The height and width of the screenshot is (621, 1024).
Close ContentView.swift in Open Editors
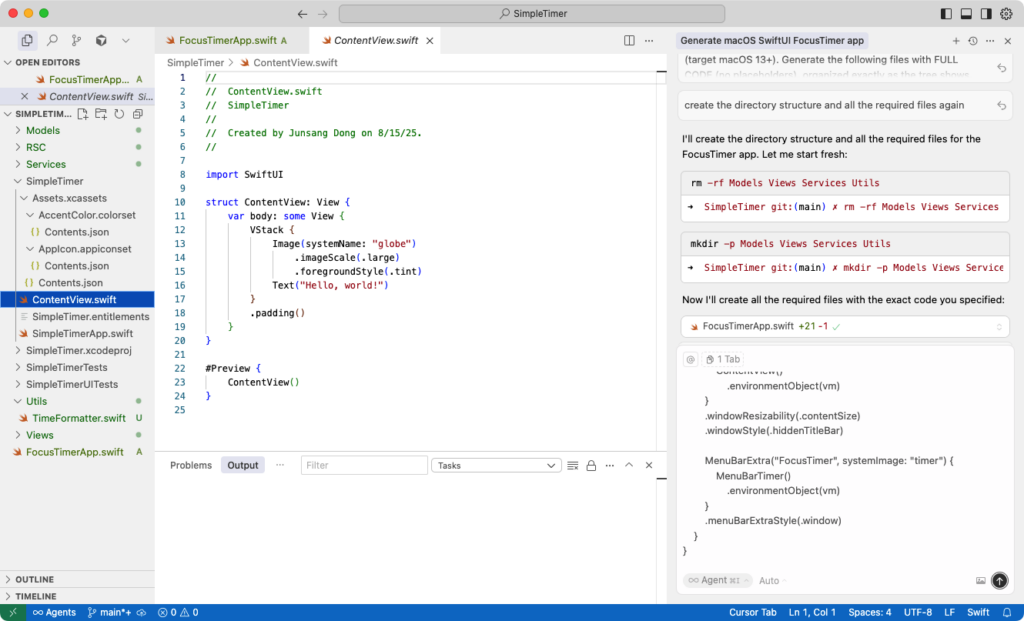click(24, 97)
